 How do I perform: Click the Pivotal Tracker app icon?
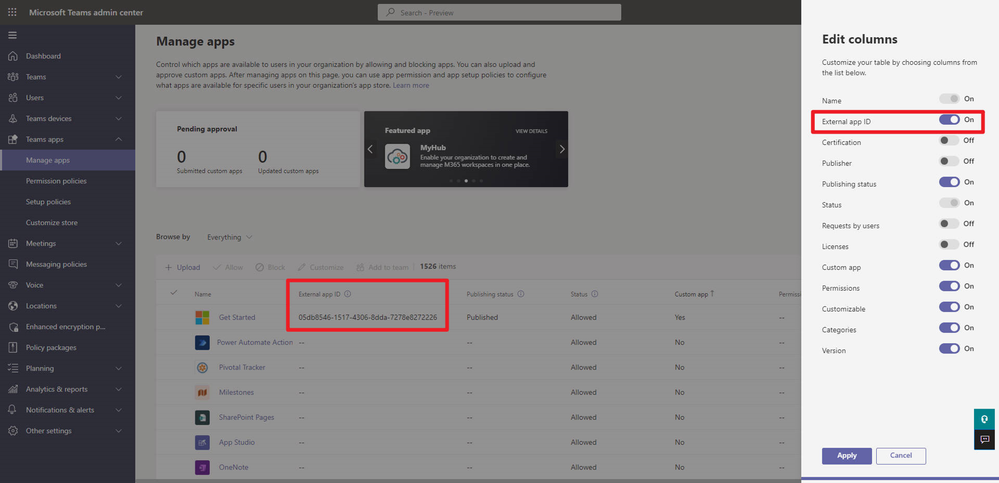[202, 368]
